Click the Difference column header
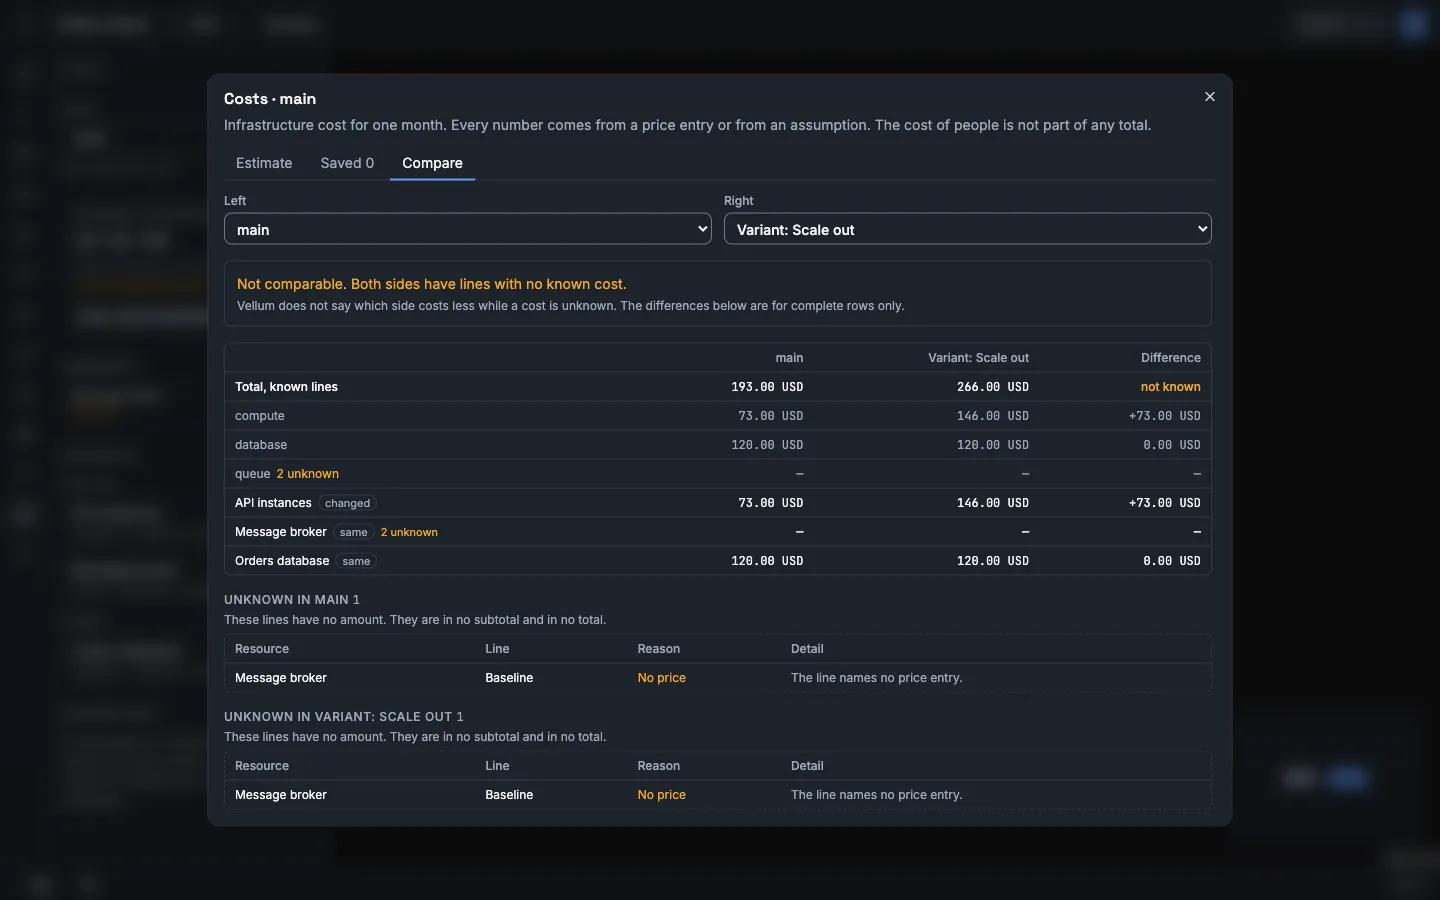Image resolution: width=1440 pixels, height=900 pixels. click(x=1170, y=358)
